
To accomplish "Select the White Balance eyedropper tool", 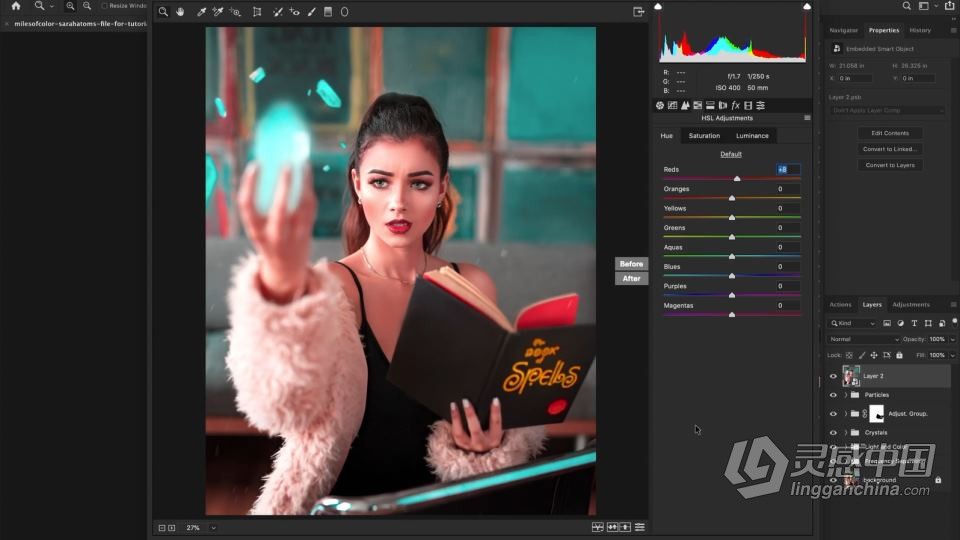I will [x=201, y=12].
